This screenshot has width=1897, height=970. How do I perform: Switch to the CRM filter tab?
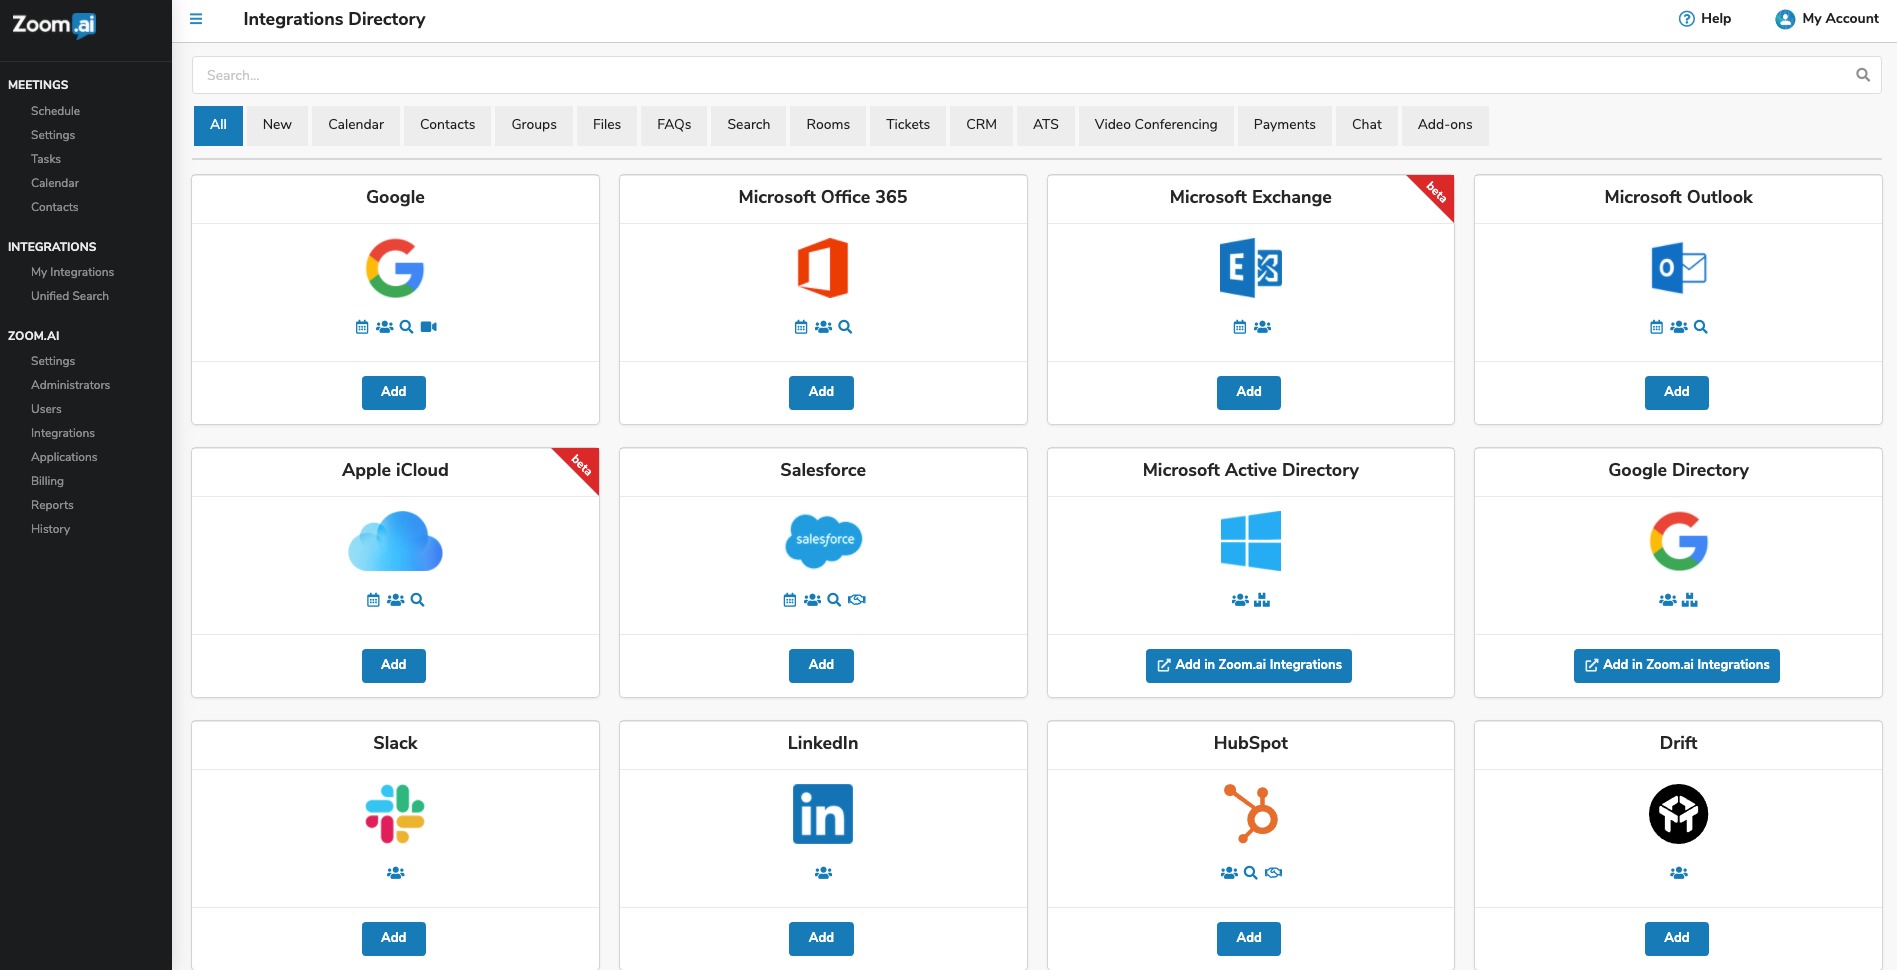[981, 125]
